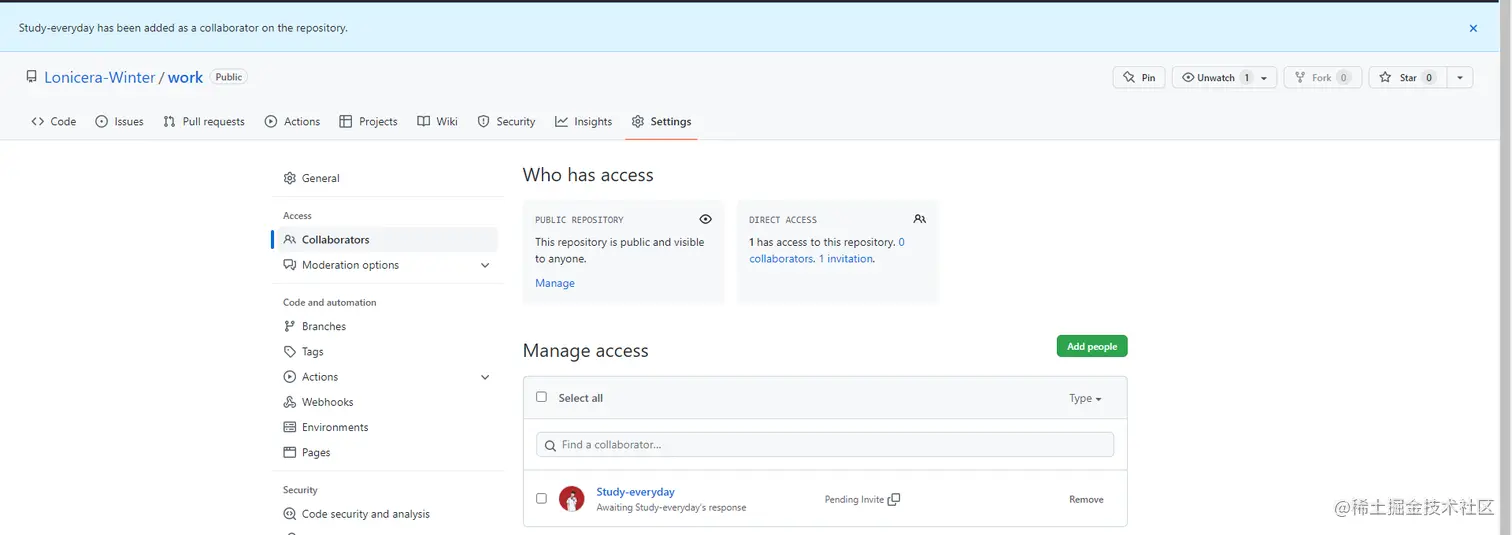1512x535 pixels.
Task: Expand the Actions sidebar section
Action: click(x=485, y=377)
